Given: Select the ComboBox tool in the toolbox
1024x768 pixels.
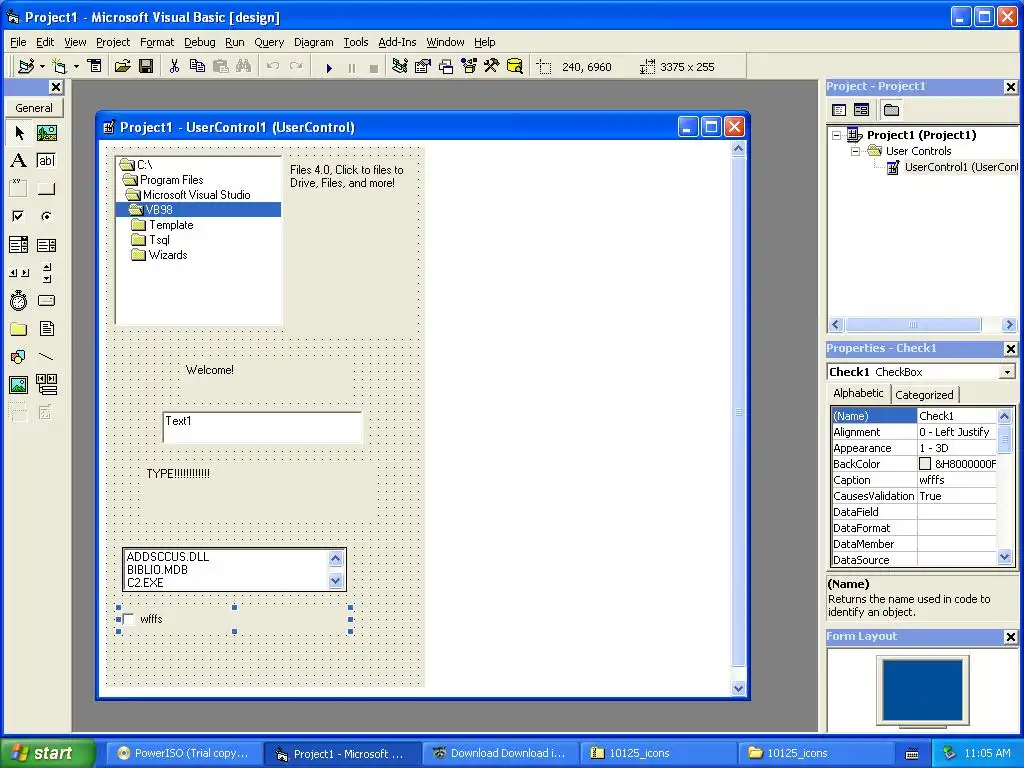Looking at the screenshot, I should (x=19, y=245).
